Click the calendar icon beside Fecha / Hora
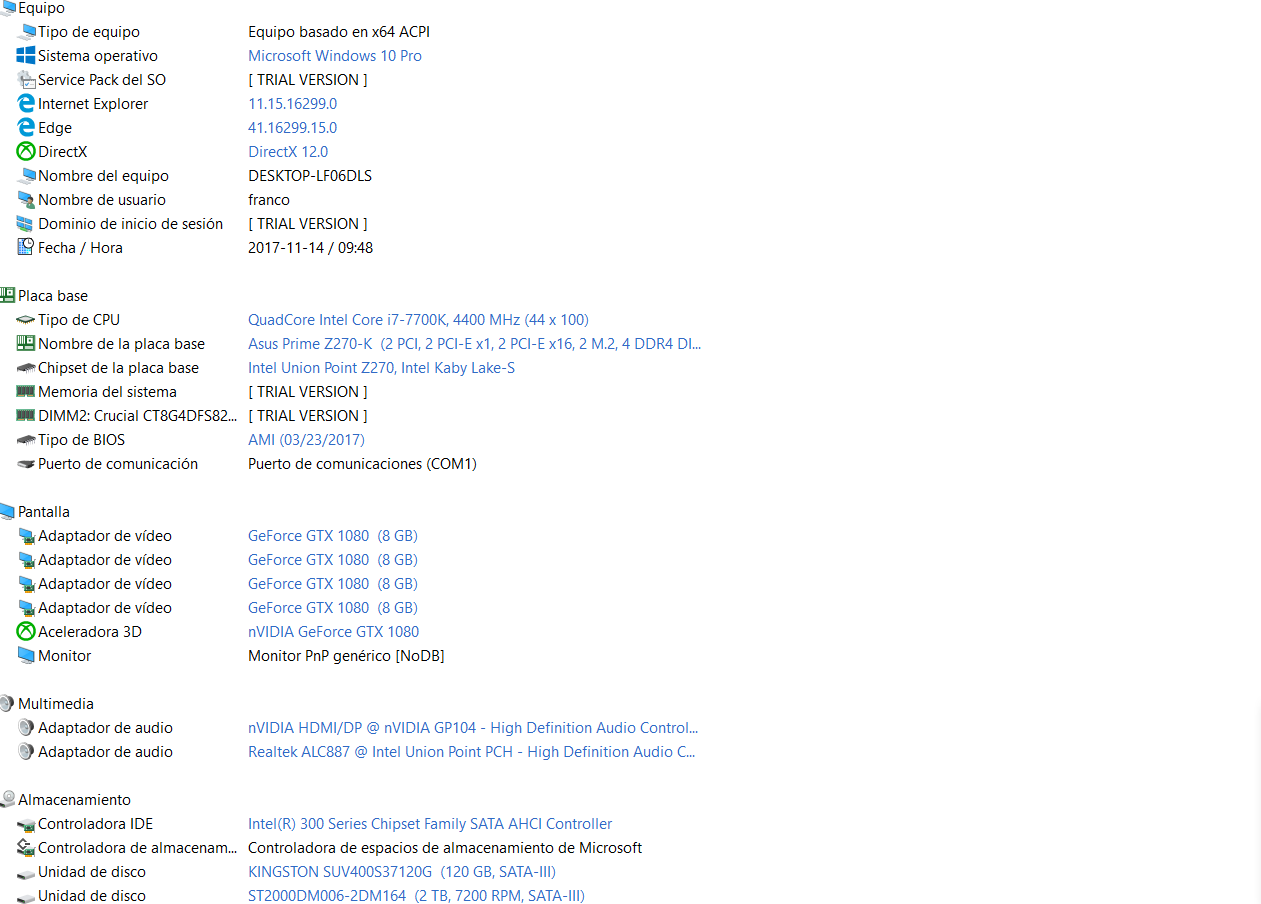The image size is (1261, 904). [26, 248]
